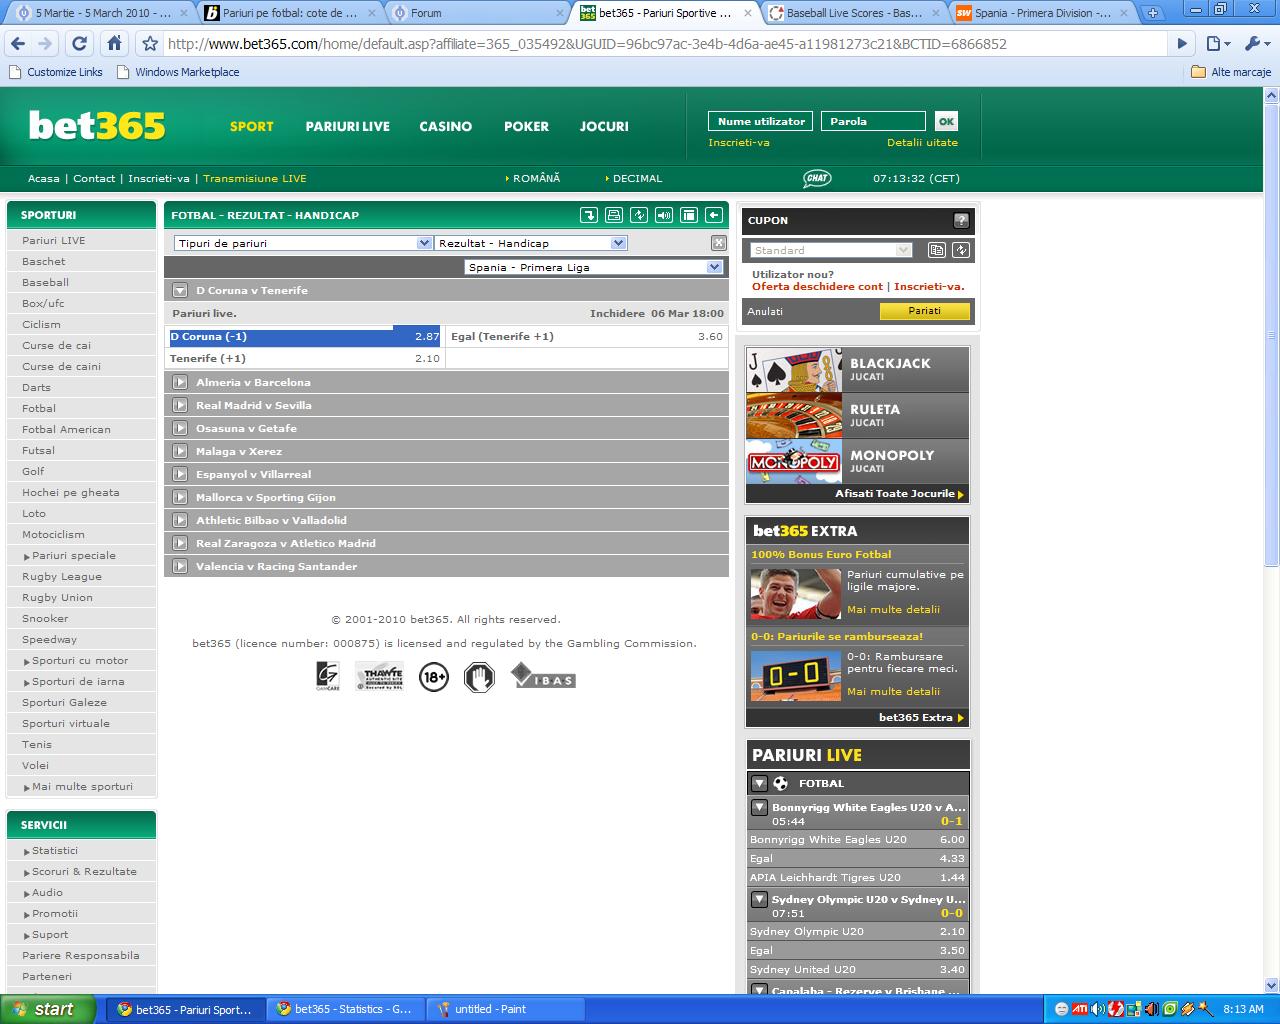Click the 18+ age restriction icon
Image resolution: width=1280 pixels, height=1024 pixels.
(434, 677)
